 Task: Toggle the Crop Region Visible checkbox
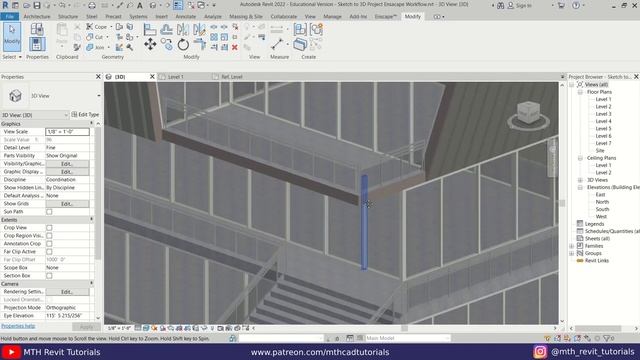pyautogui.click(x=49, y=236)
